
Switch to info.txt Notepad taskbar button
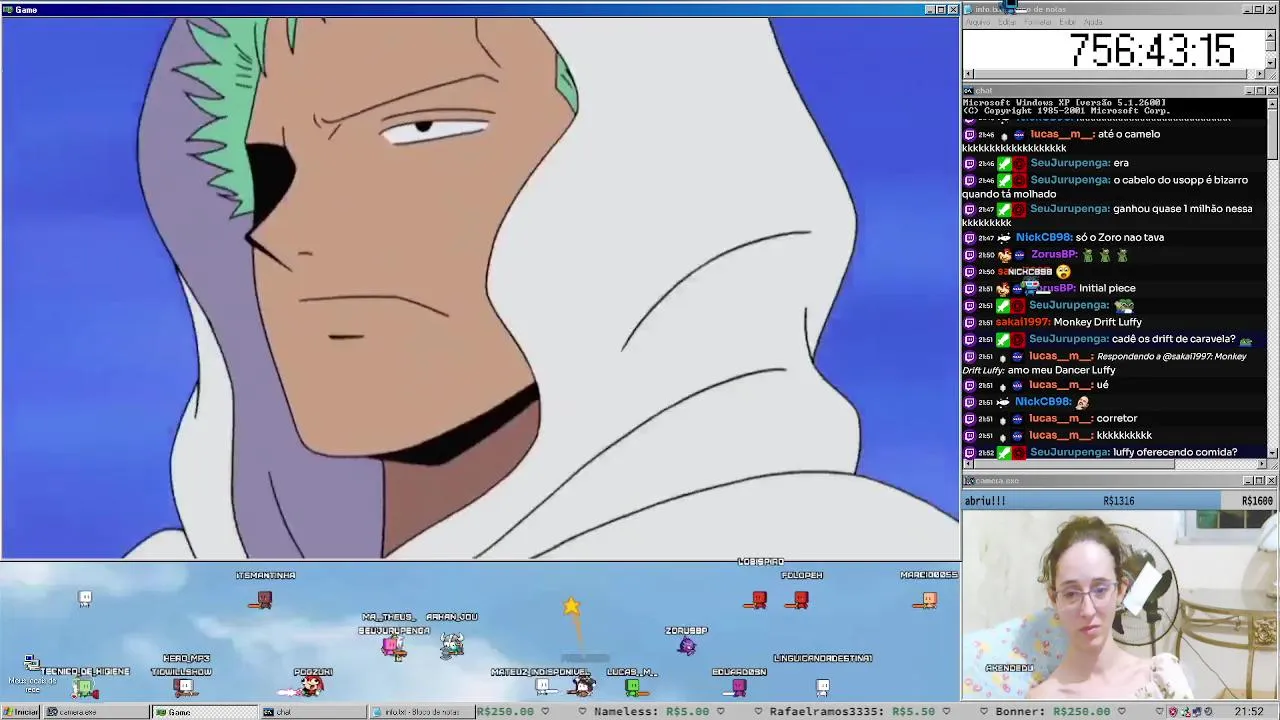point(420,712)
